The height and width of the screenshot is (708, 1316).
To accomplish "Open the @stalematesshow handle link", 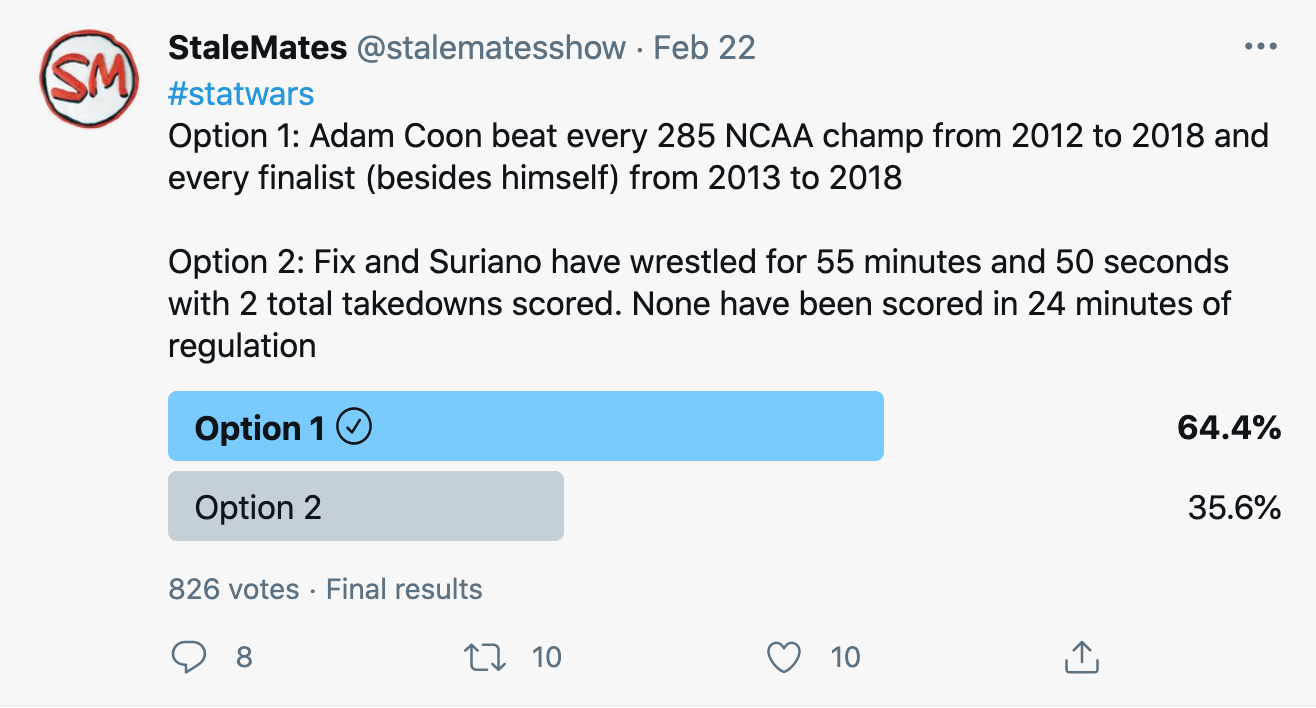I will (491, 47).
